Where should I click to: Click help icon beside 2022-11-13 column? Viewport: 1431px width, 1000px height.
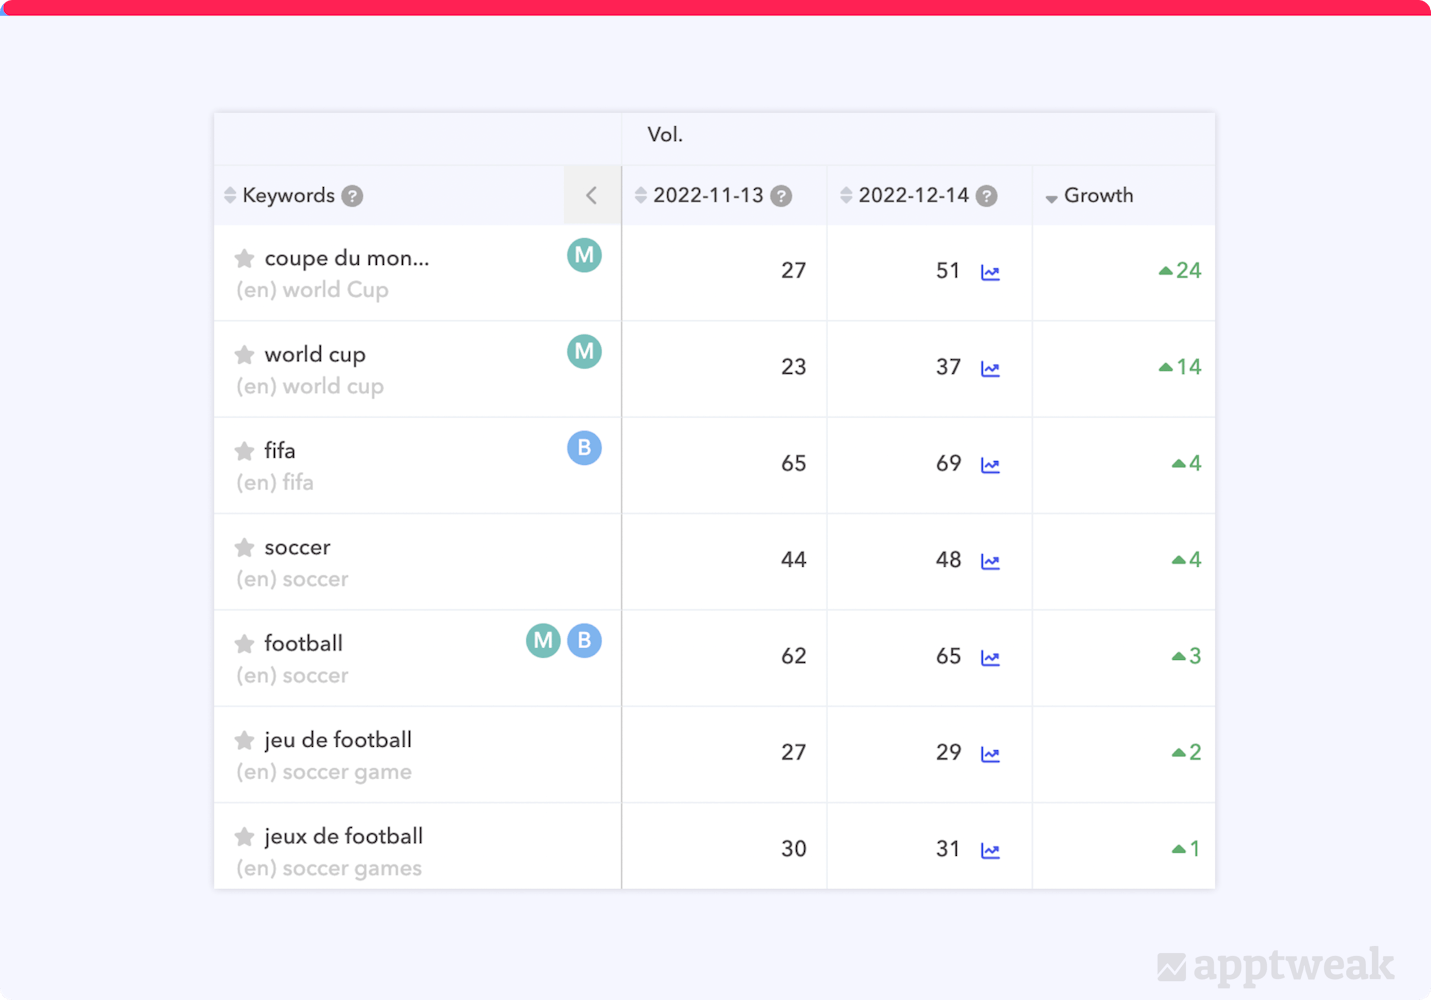pos(781,196)
